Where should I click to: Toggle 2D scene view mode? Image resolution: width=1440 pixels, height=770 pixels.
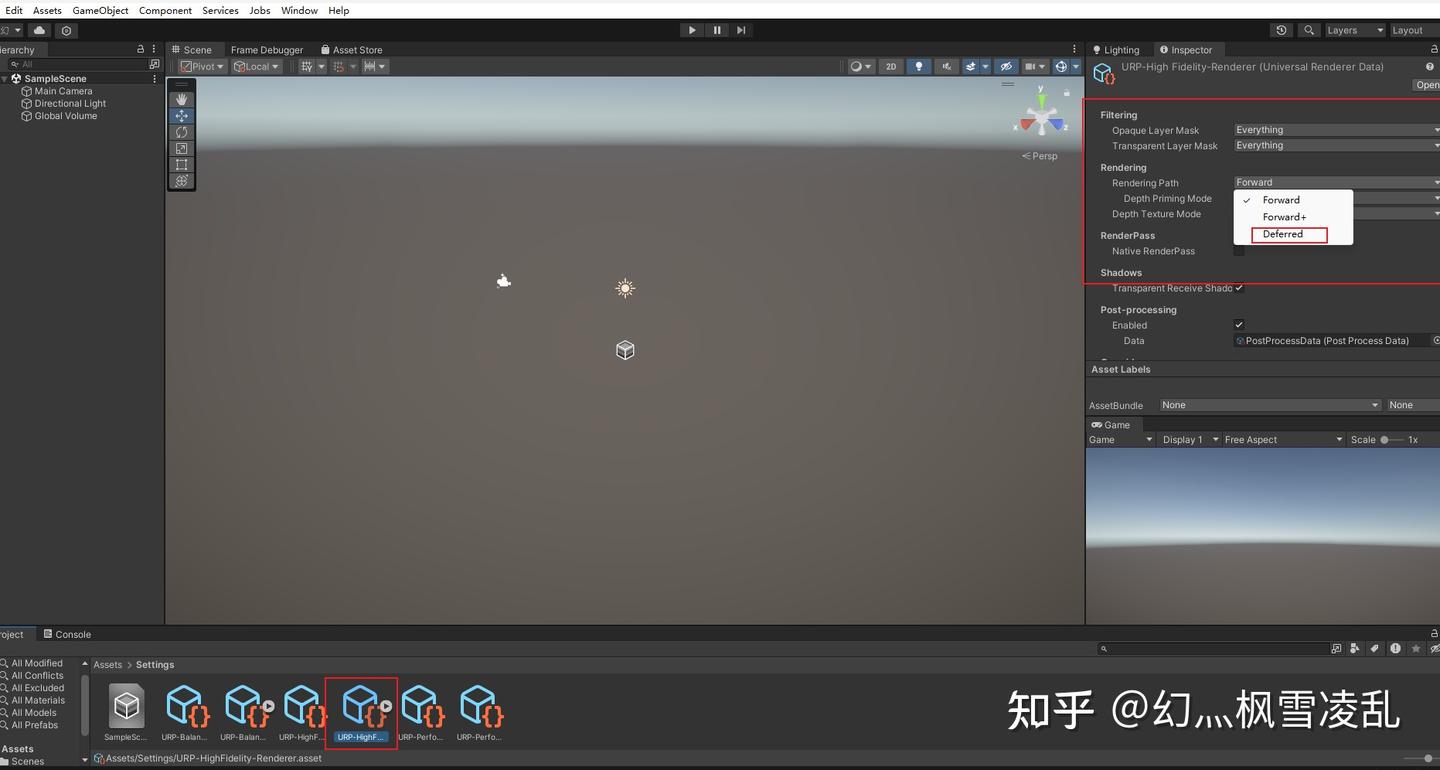pos(891,67)
